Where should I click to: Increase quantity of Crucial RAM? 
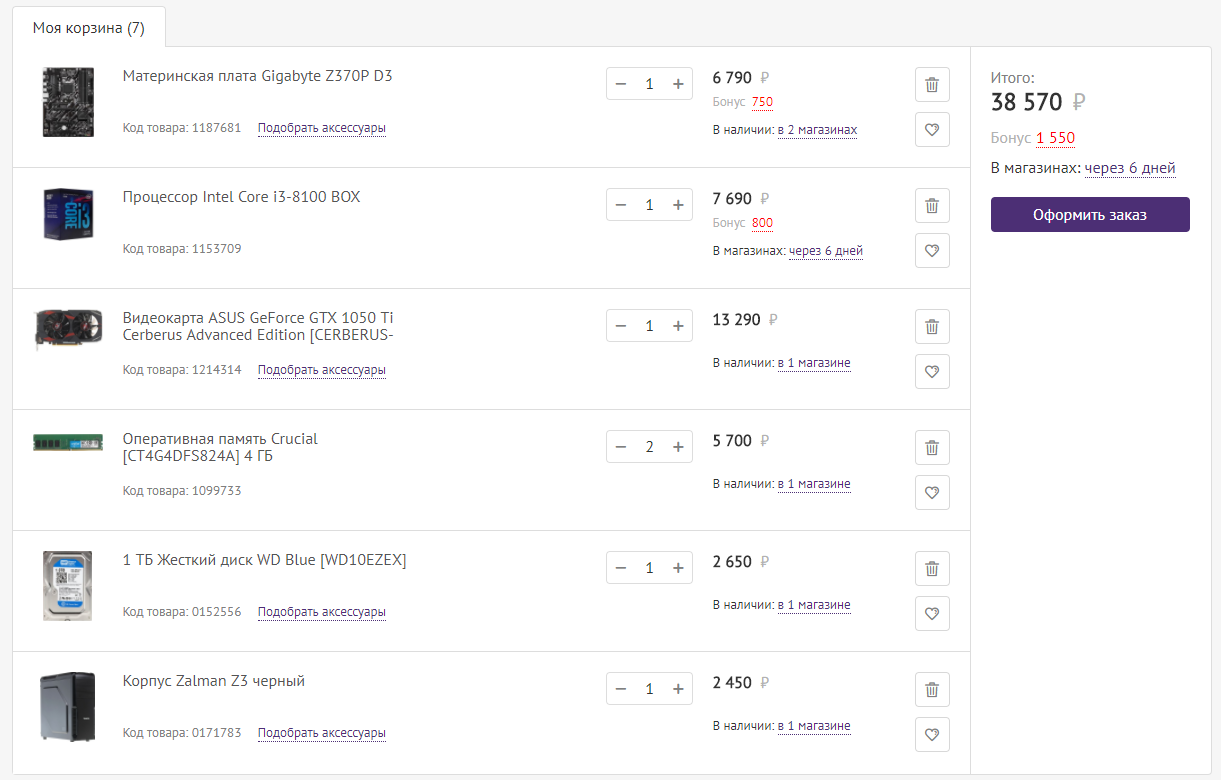click(x=678, y=447)
